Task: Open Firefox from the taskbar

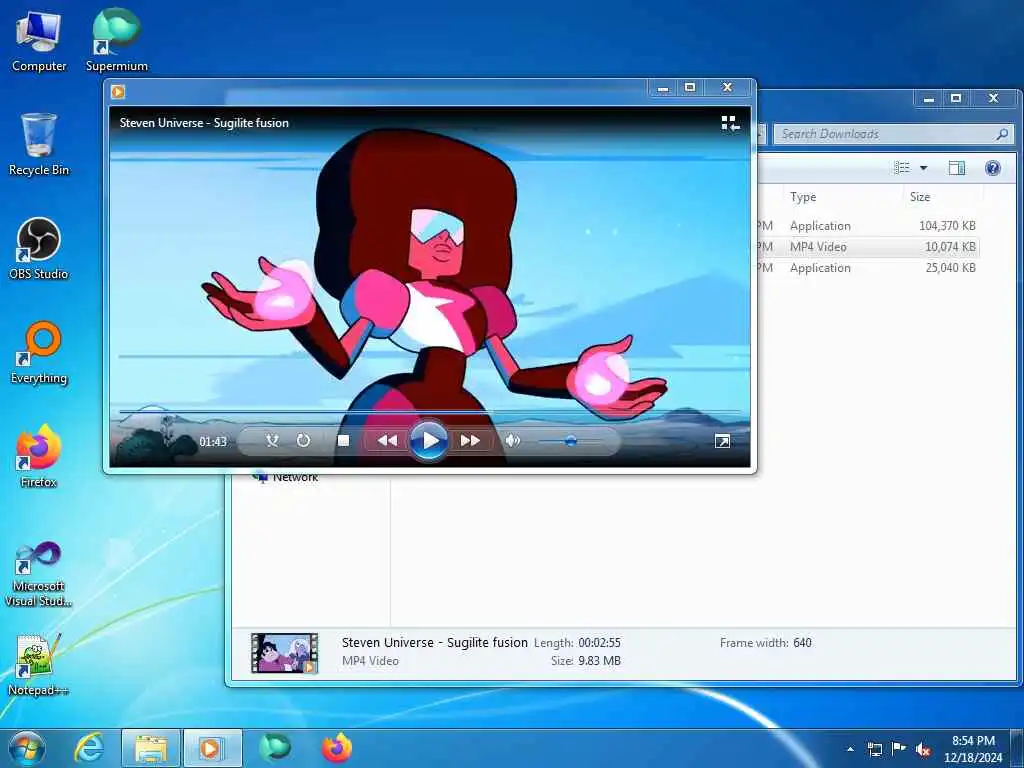Action: coord(337,748)
